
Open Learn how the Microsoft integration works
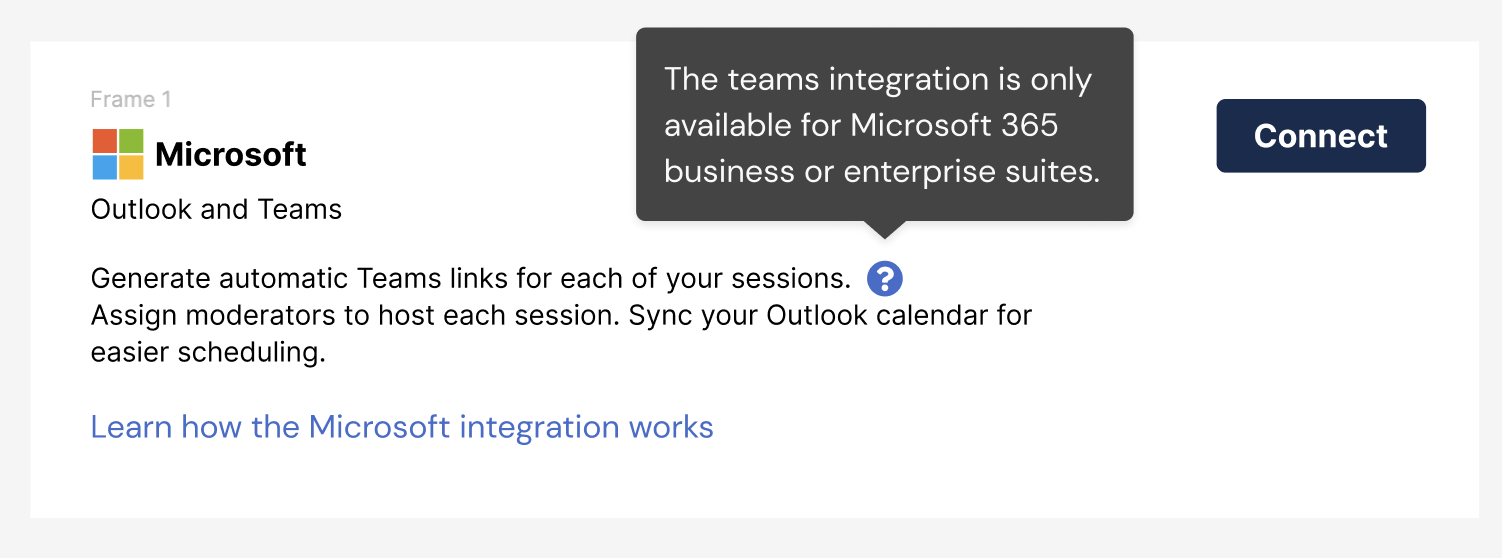tap(402, 427)
